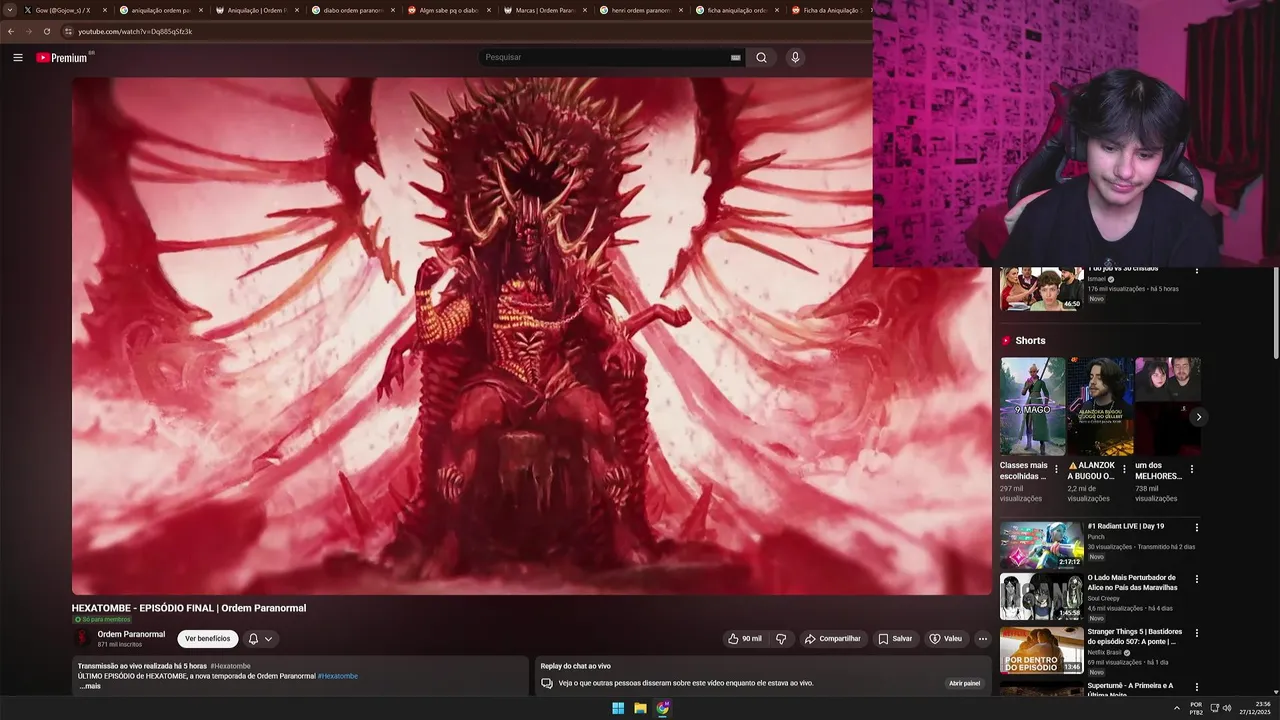
Task: Open the '#1 Radiant LIVE | Day 19' video thumbnail
Action: point(1041,546)
